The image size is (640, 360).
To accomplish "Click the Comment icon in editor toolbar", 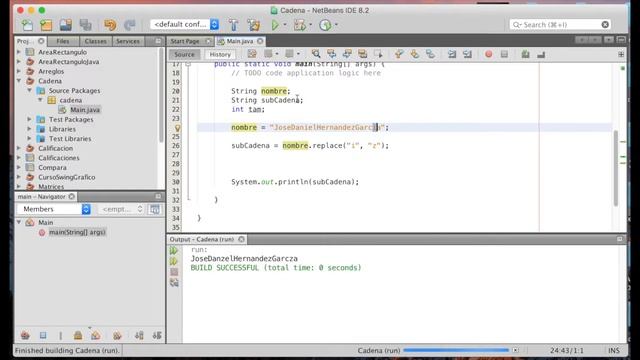I will pos(525,54).
